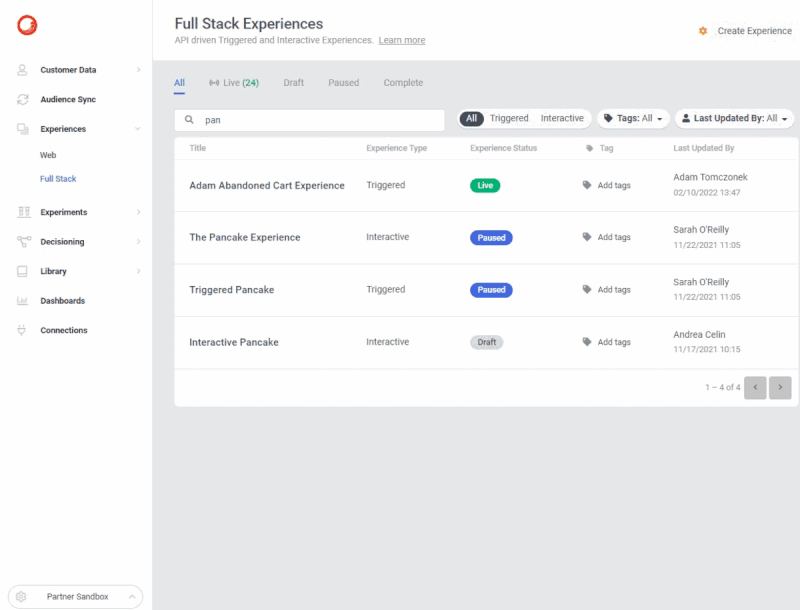Open The Pancake Experience entry
Viewport: 800px width, 610px height.
[x=245, y=238]
